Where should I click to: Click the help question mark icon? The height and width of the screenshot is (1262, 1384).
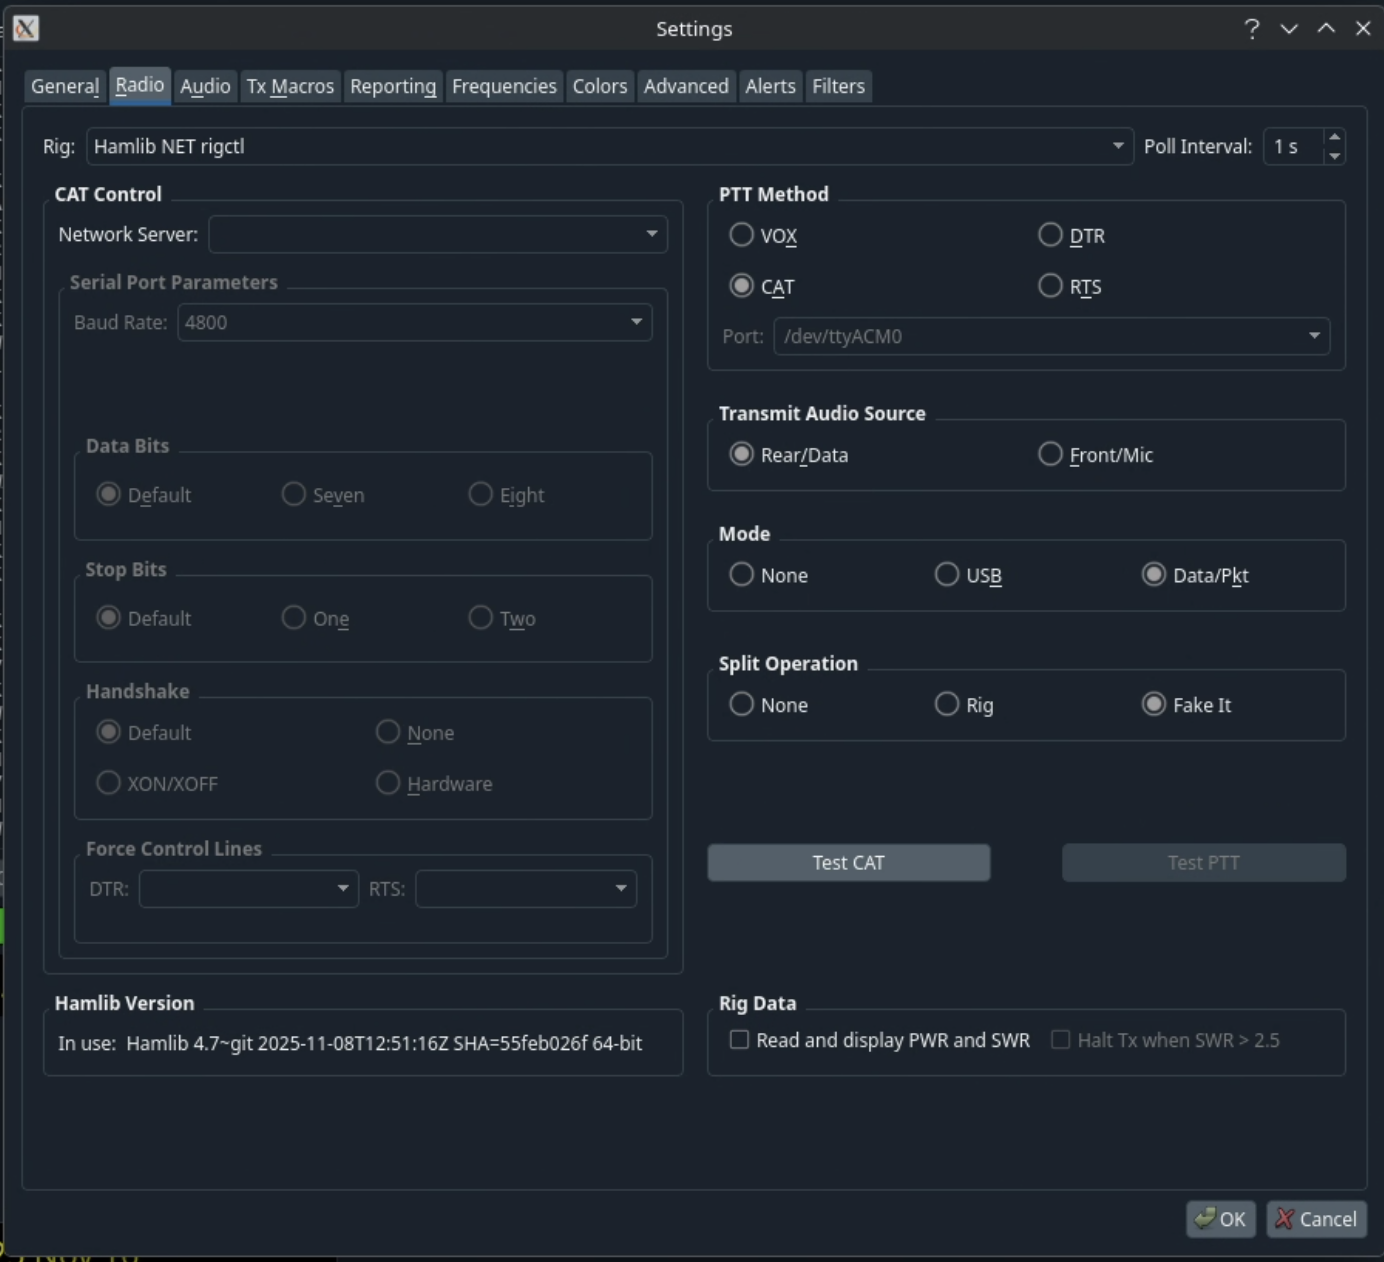(1251, 28)
